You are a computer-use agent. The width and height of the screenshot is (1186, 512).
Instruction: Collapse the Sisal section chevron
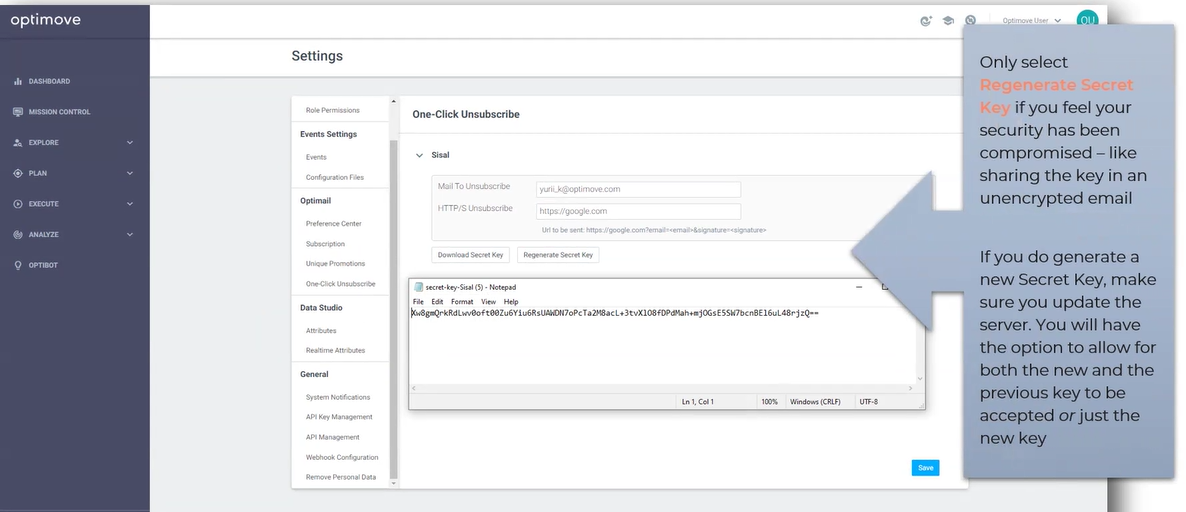(419, 155)
